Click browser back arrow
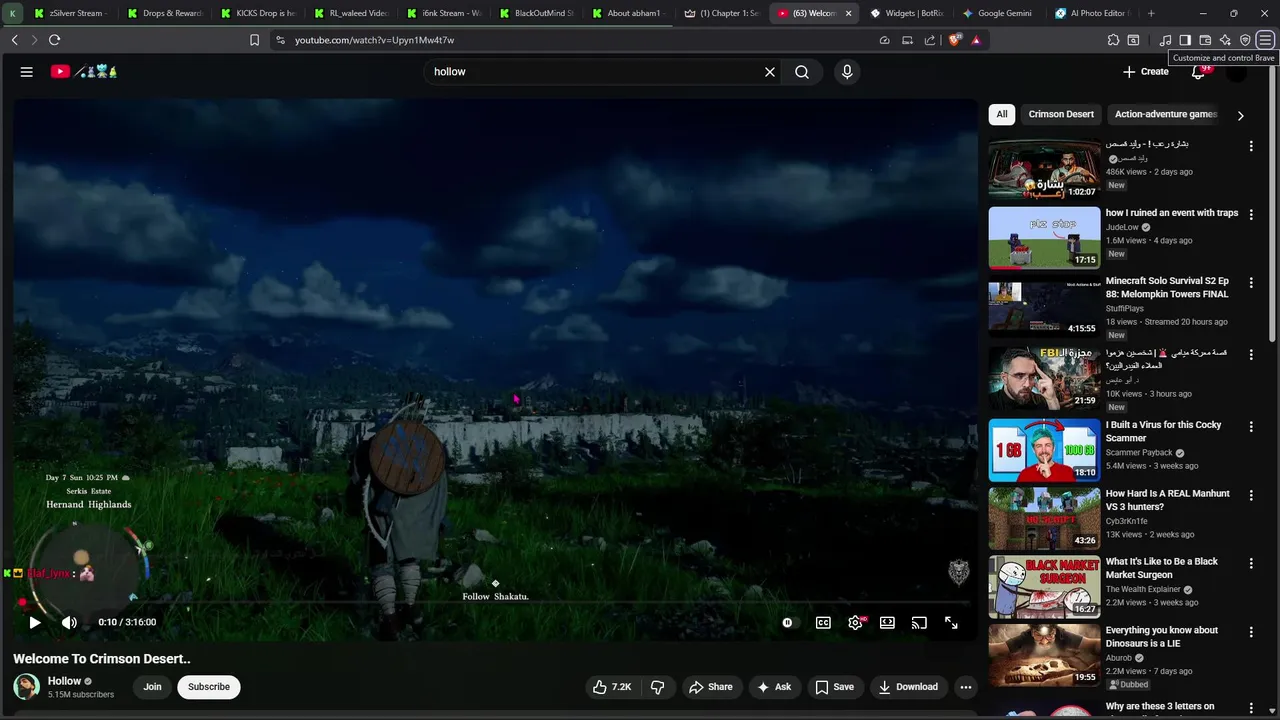Image resolution: width=1280 pixels, height=720 pixels. (14, 40)
